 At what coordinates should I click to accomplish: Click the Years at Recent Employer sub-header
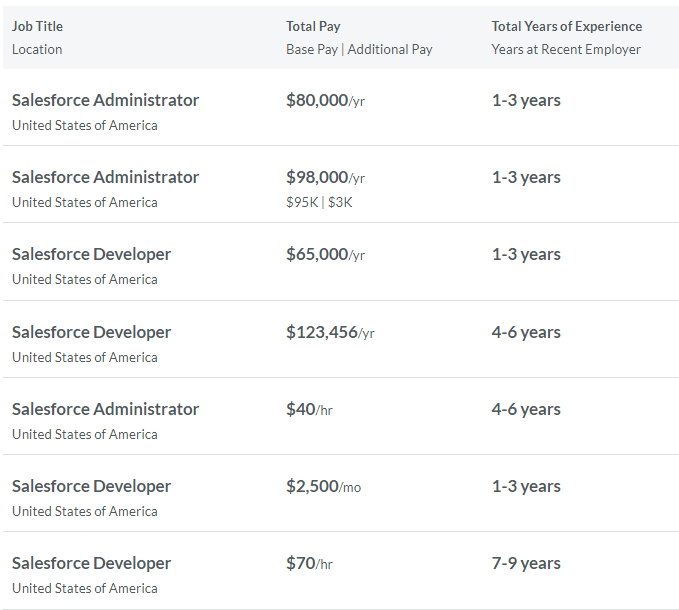pos(566,49)
